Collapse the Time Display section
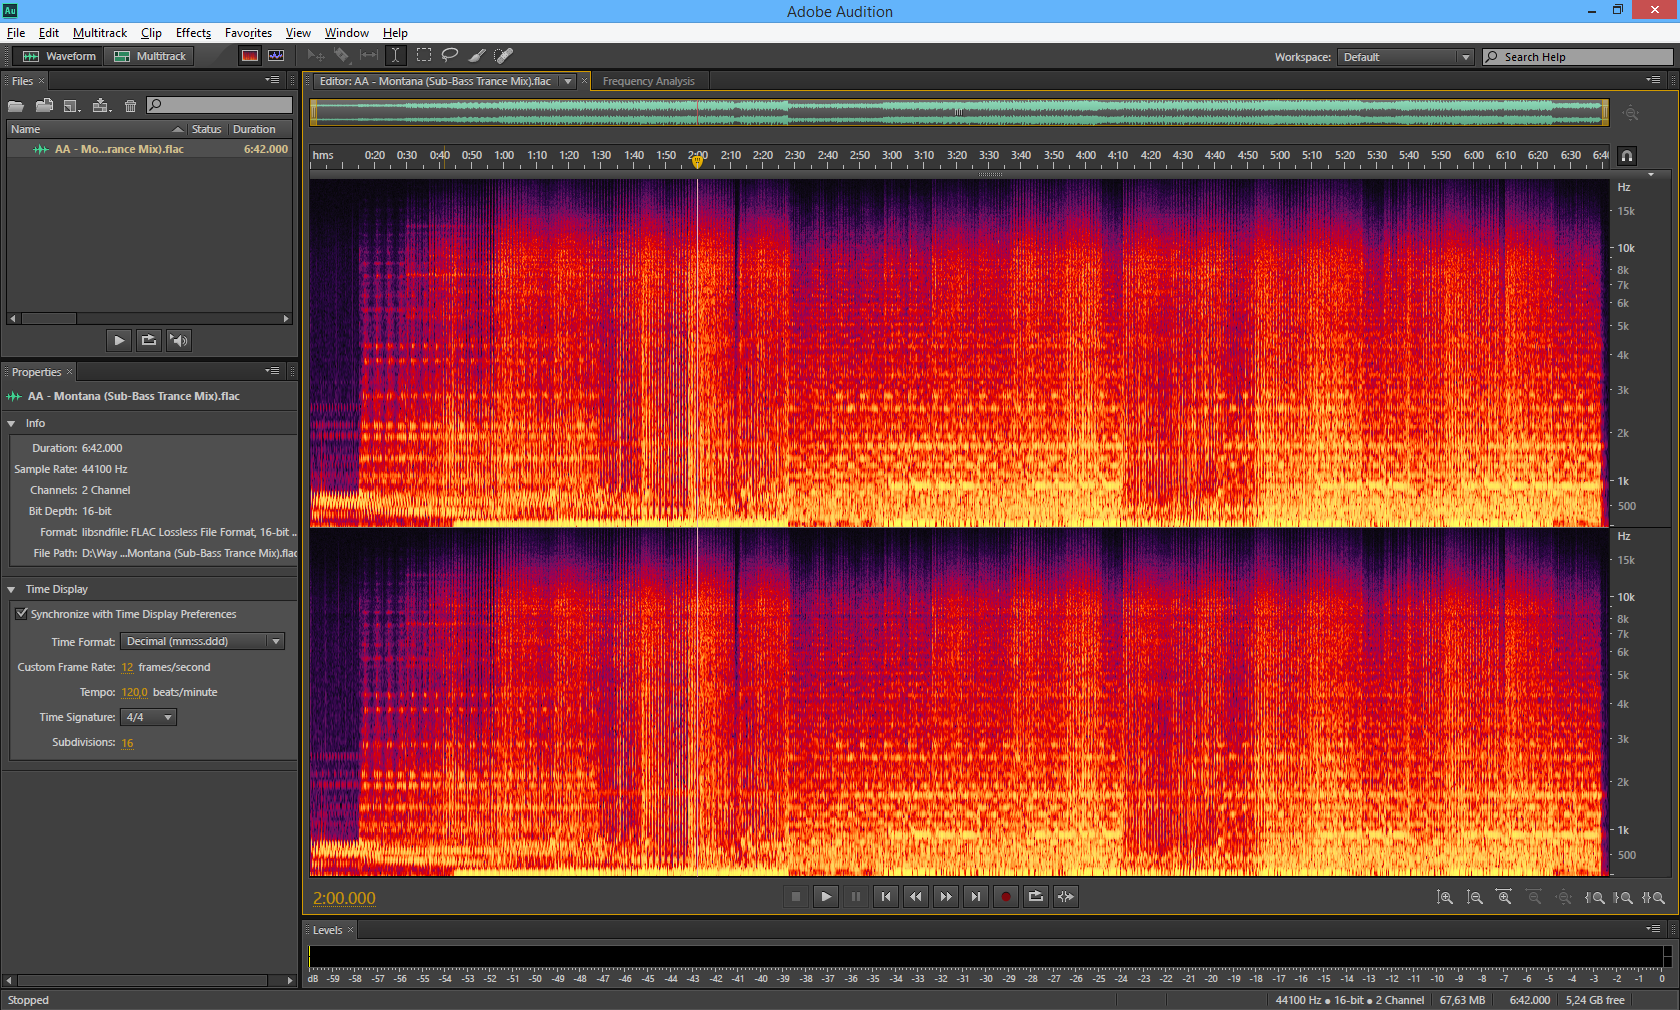The image size is (1680, 1010). pos(11,589)
